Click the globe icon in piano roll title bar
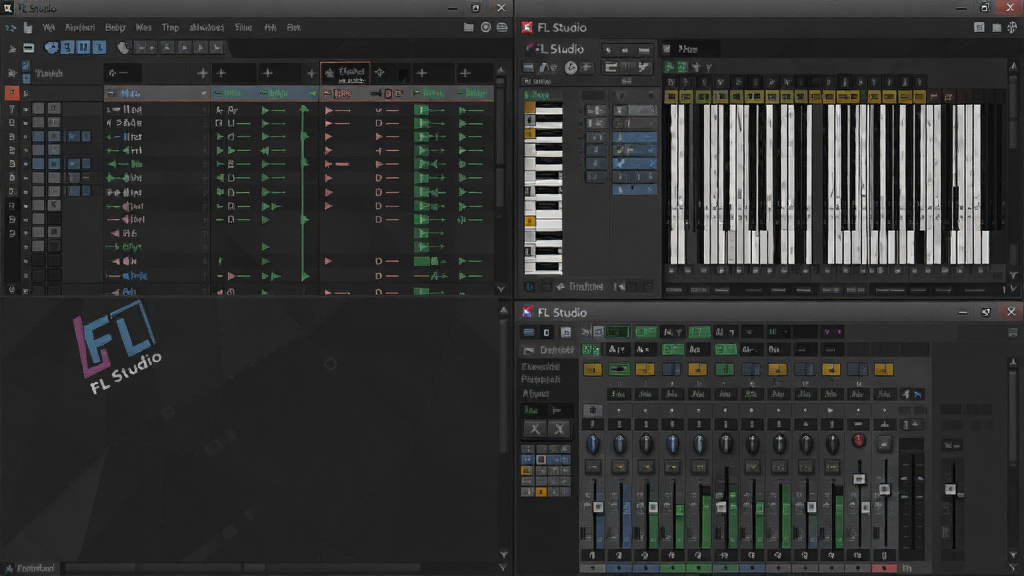This screenshot has width=1024, height=576. (x=1012, y=27)
